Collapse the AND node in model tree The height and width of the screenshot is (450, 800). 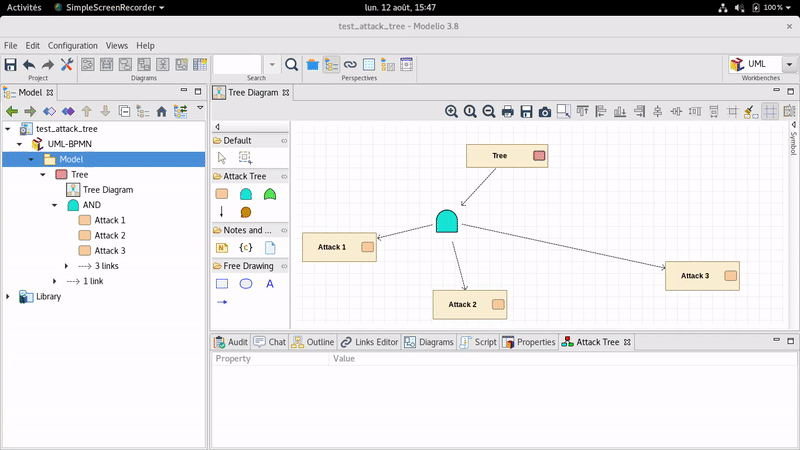[x=55, y=205]
